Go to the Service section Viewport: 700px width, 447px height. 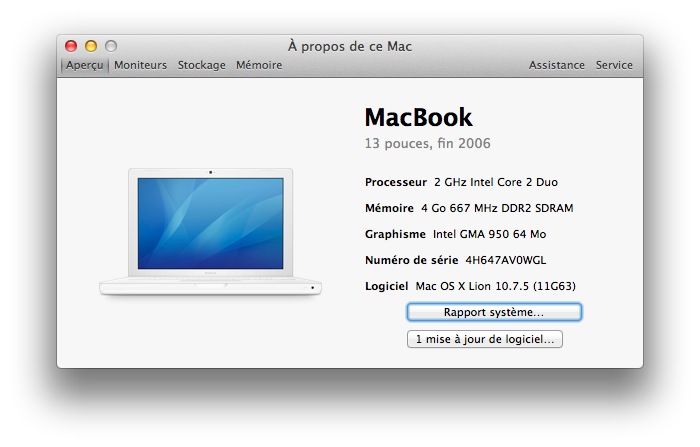(614, 65)
